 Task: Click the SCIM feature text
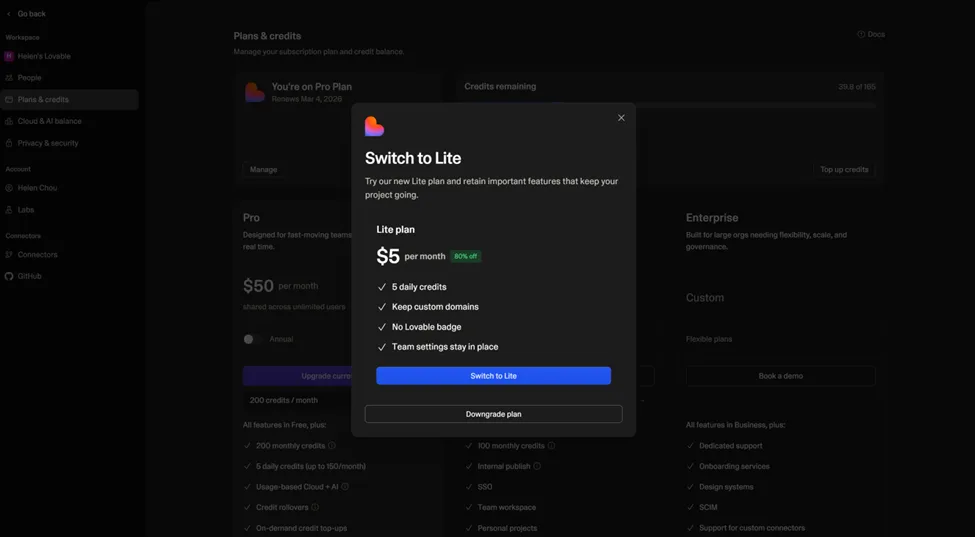[x=708, y=507]
